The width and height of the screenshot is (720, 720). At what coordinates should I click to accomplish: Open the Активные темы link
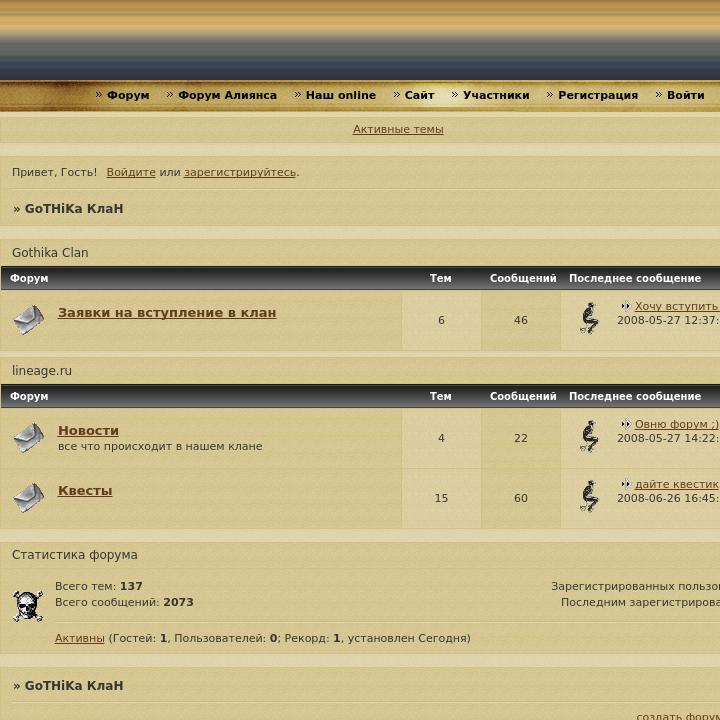pyautogui.click(x=398, y=129)
